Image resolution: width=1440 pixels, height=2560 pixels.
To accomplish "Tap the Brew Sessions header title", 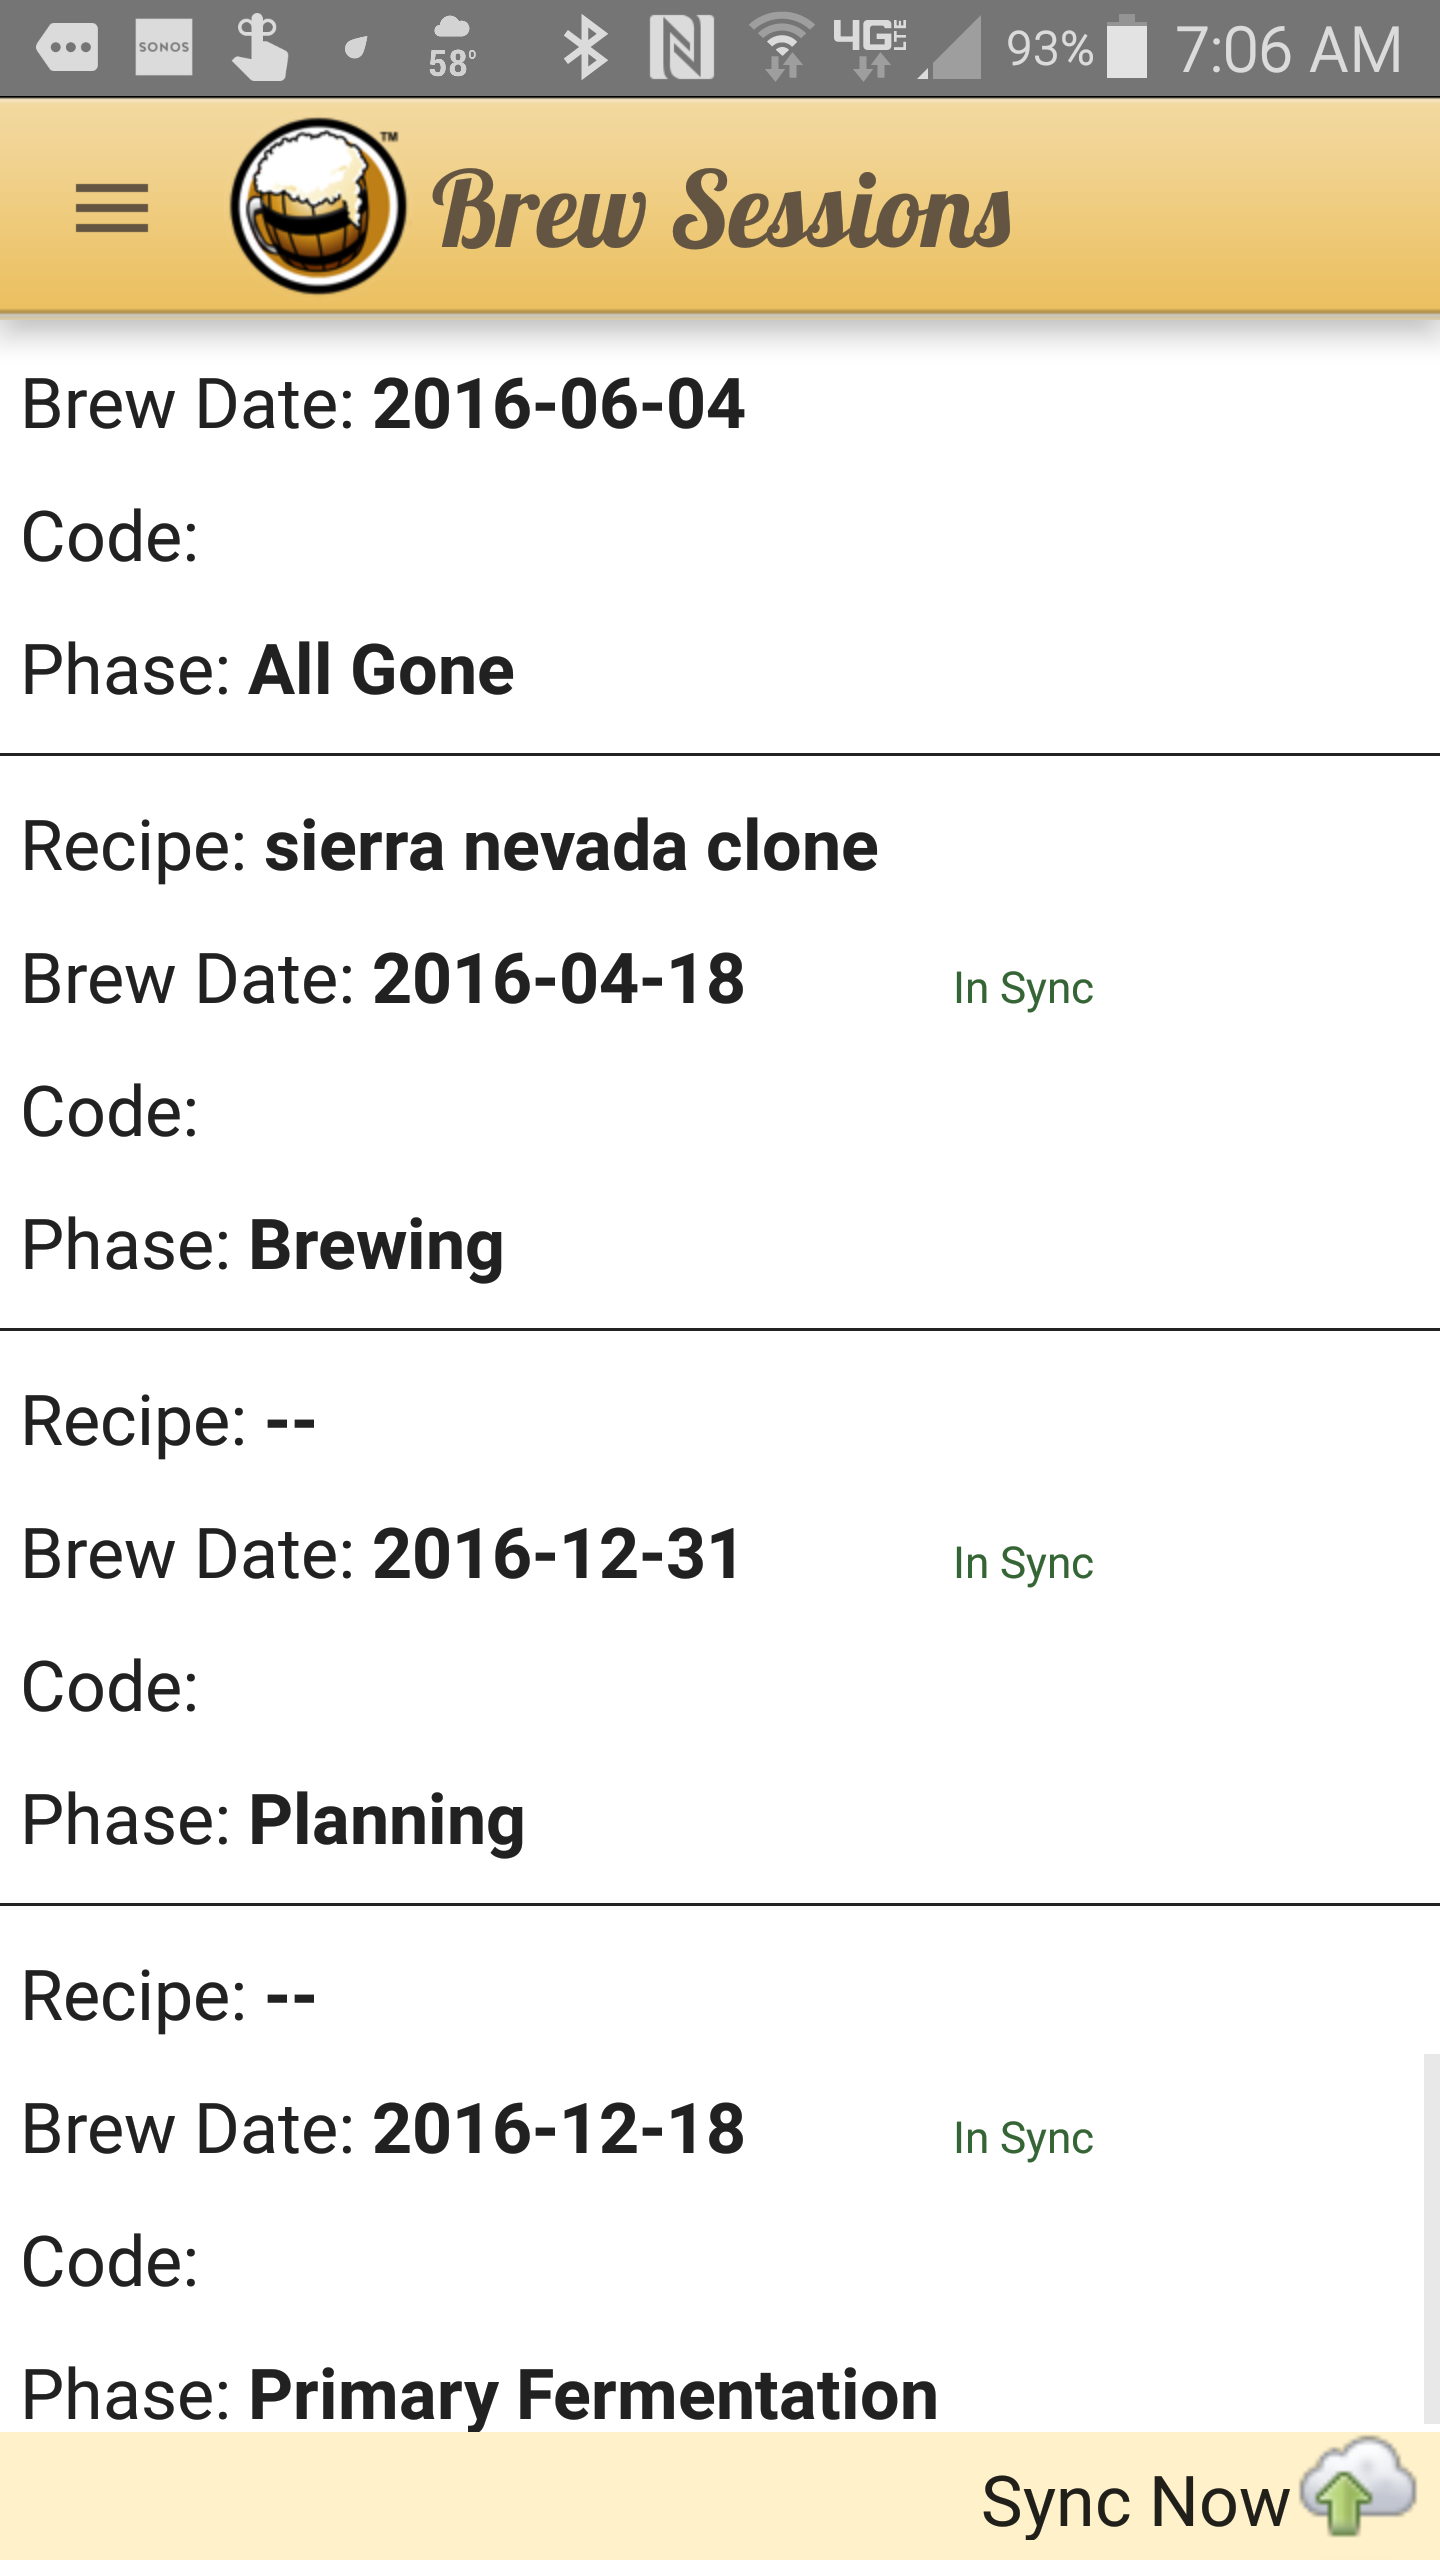I will click(x=722, y=210).
